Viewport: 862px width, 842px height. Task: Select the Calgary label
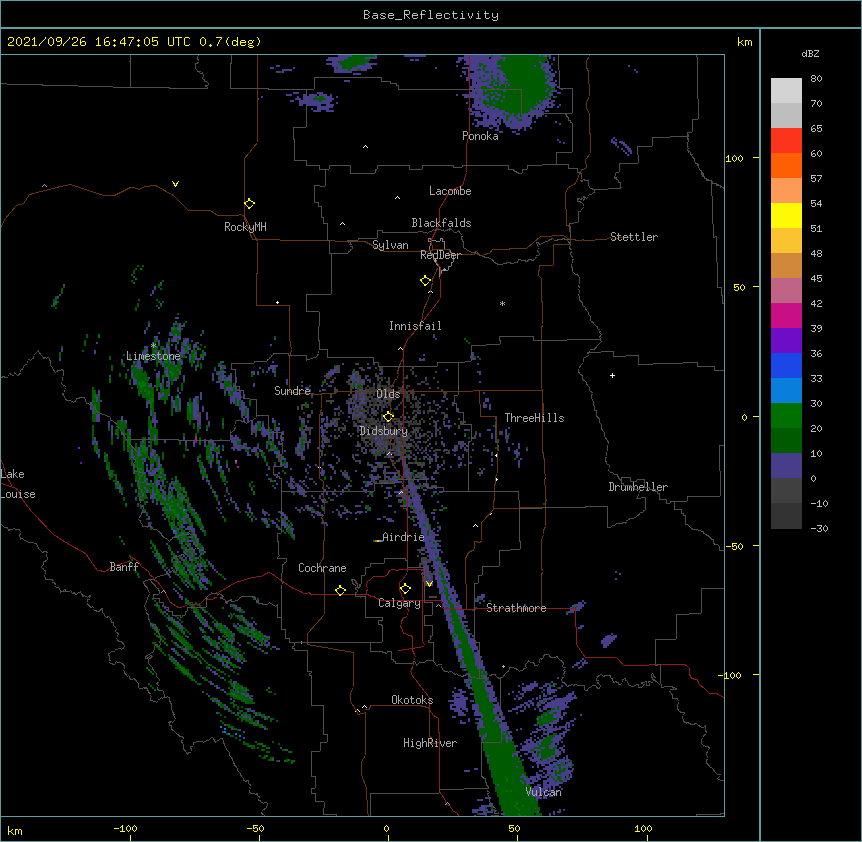click(x=399, y=603)
